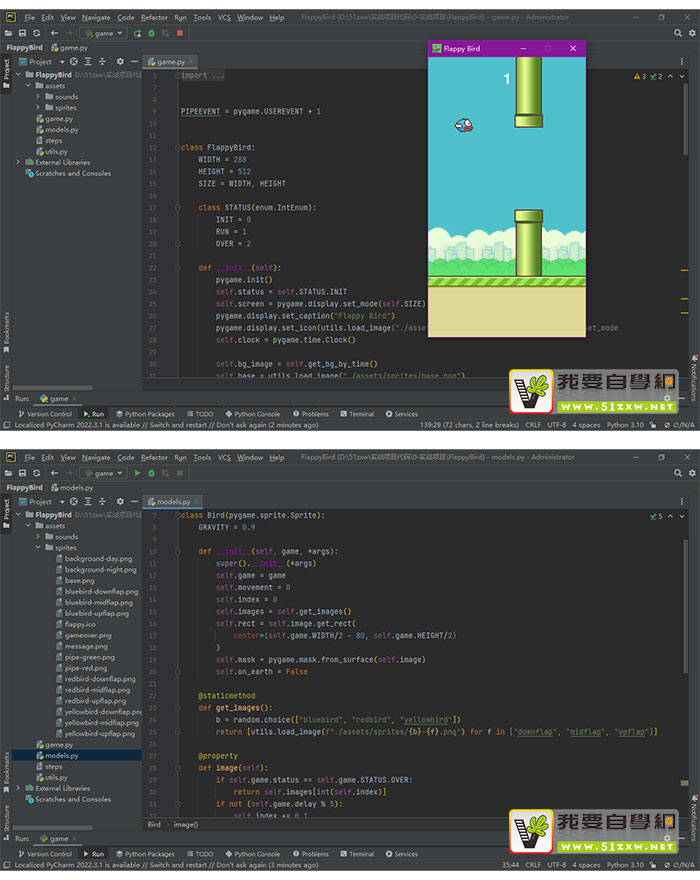Click warnings indicator in game.py editor

coord(640,76)
